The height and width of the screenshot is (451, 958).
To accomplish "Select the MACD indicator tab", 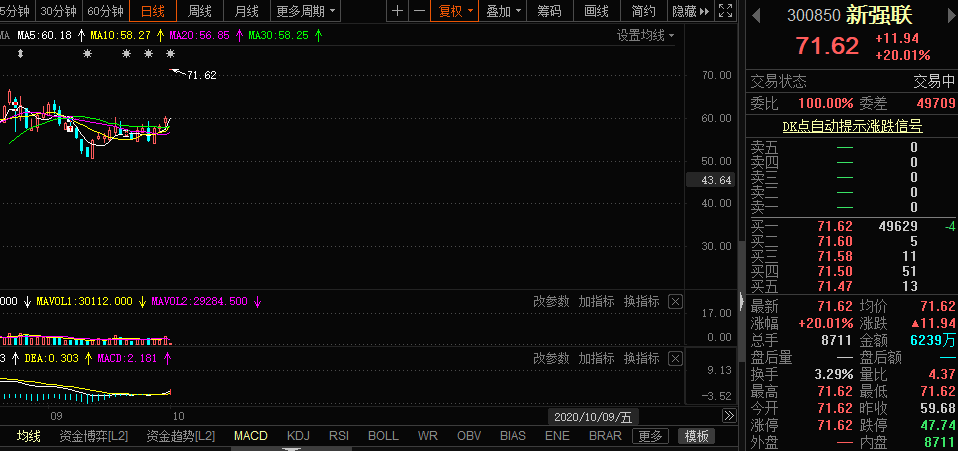I will pos(251,436).
